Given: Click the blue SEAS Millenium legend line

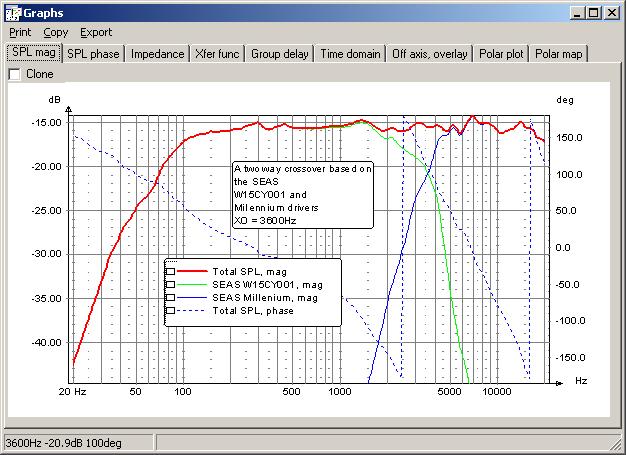Looking at the screenshot, I should [192, 297].
